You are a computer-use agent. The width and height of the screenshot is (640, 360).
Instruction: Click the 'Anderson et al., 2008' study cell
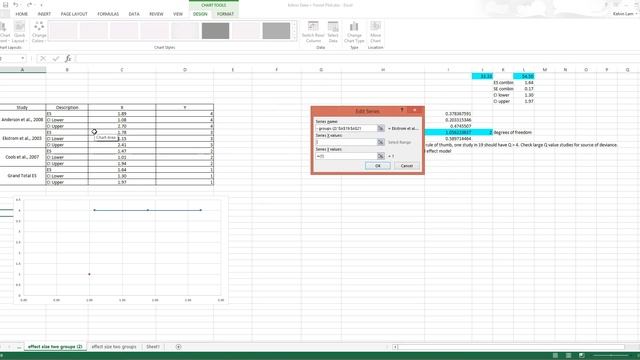click(x=22, y=120)
